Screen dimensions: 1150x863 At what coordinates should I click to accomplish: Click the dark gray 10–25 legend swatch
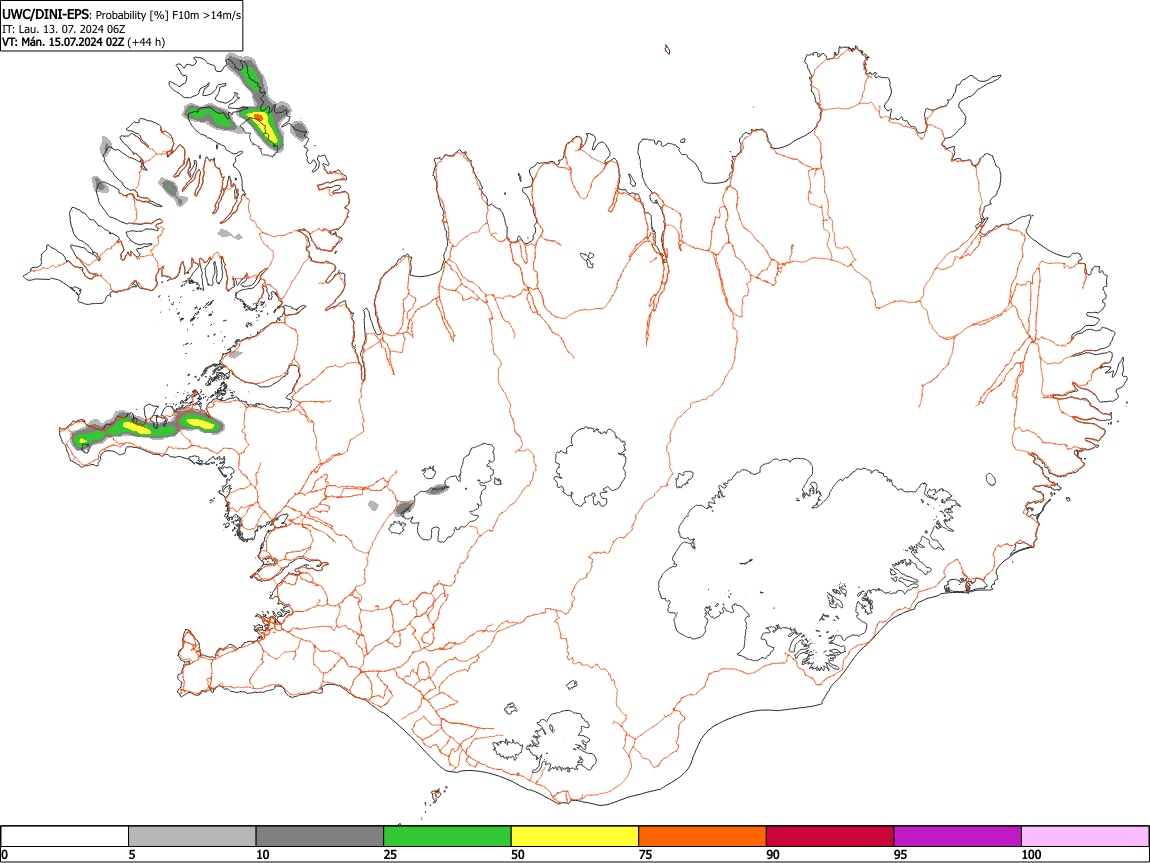tap(320, 837)
